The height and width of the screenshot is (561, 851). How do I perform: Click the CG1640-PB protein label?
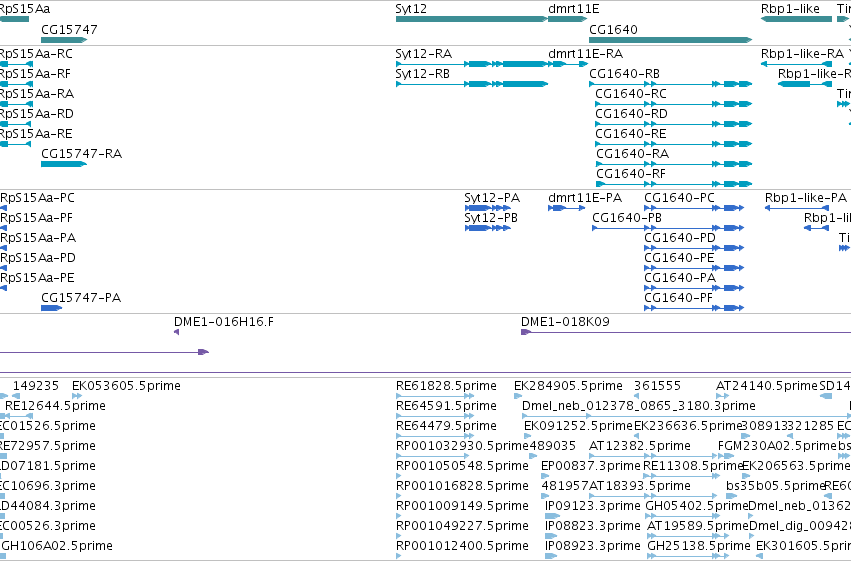pyautogui.click(x=627, y=218)
